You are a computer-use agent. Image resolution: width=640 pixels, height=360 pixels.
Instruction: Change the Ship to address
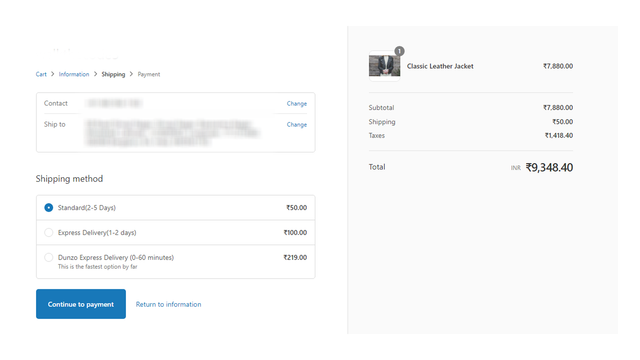point(297,124)
